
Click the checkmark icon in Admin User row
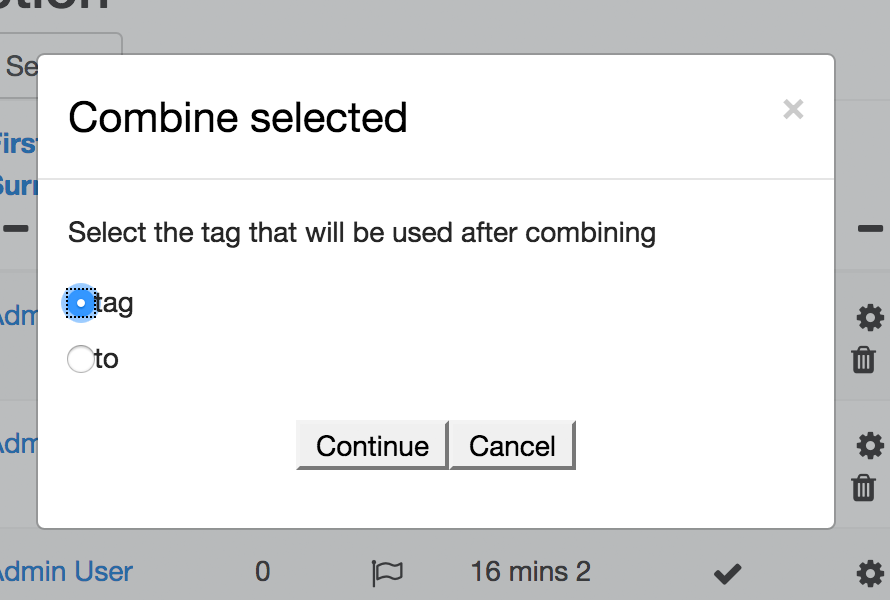(728, 573)
